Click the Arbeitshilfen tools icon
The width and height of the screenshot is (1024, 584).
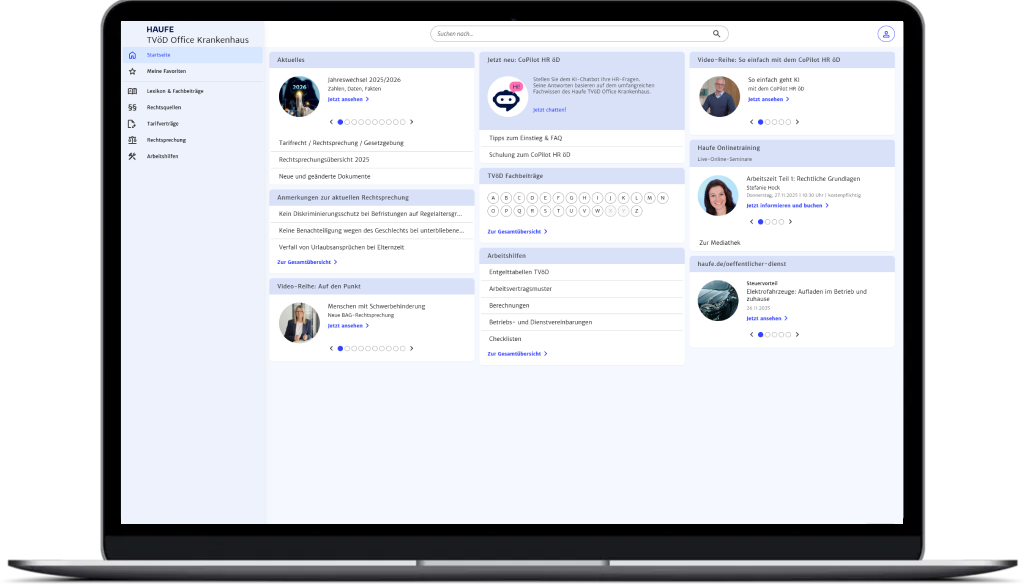[x=132, y=156]
